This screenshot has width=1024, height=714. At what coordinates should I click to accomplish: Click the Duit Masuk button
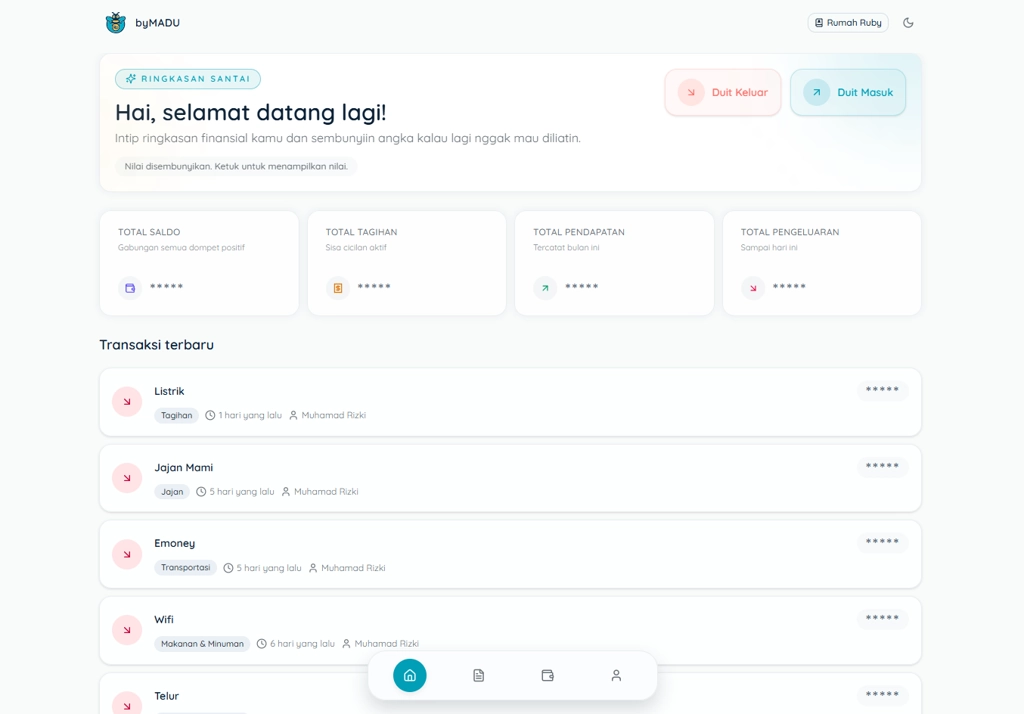848,93
